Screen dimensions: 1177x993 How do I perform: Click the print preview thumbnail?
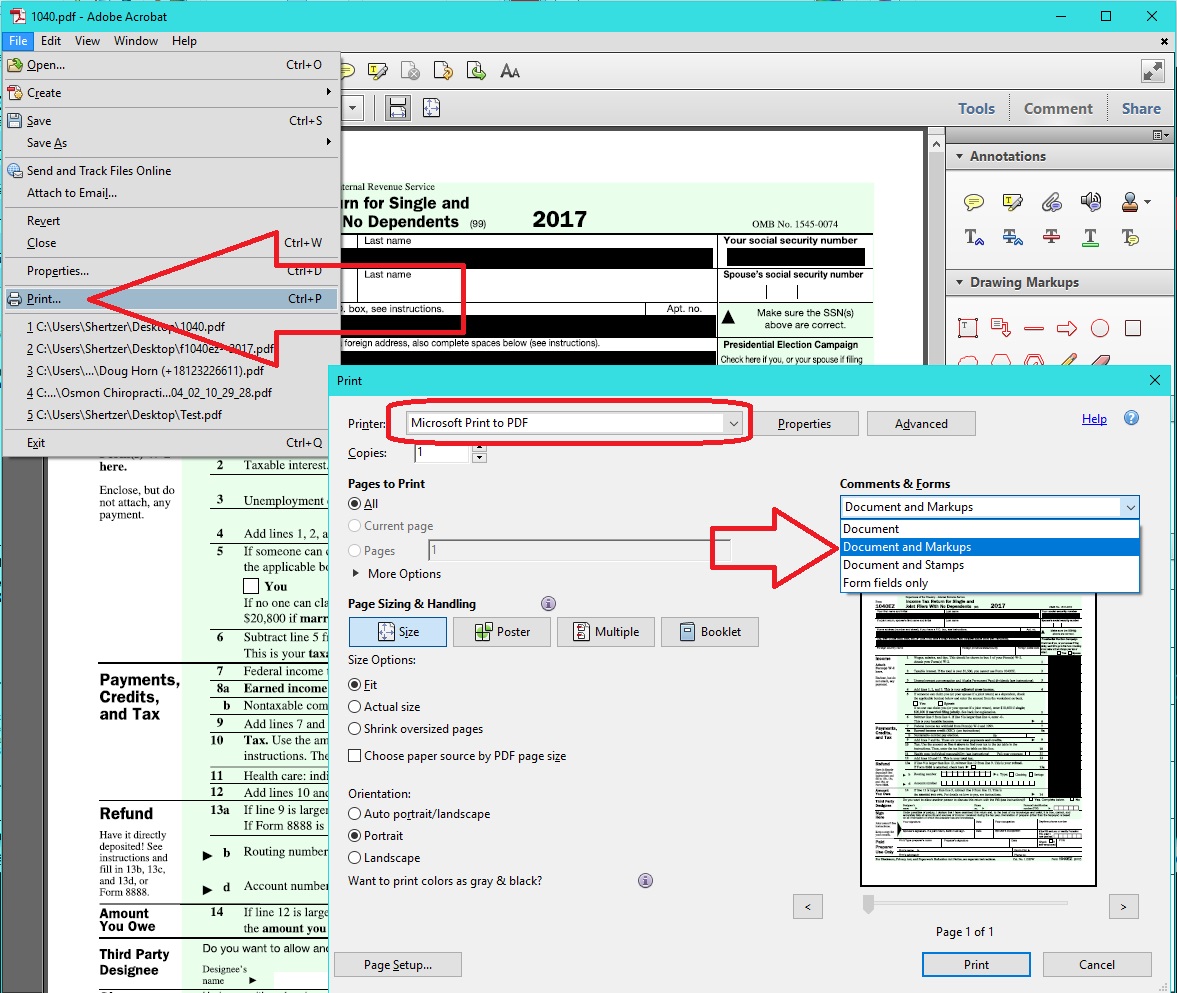tap(978, 738)
